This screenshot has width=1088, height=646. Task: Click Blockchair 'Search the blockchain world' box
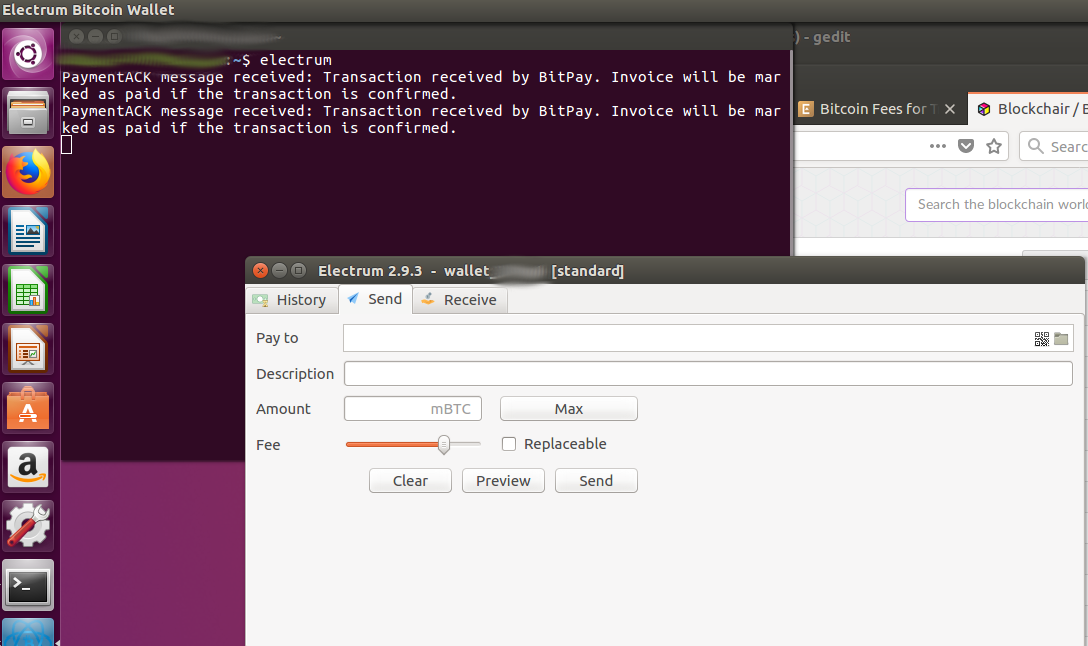click(x=997, y=205)
